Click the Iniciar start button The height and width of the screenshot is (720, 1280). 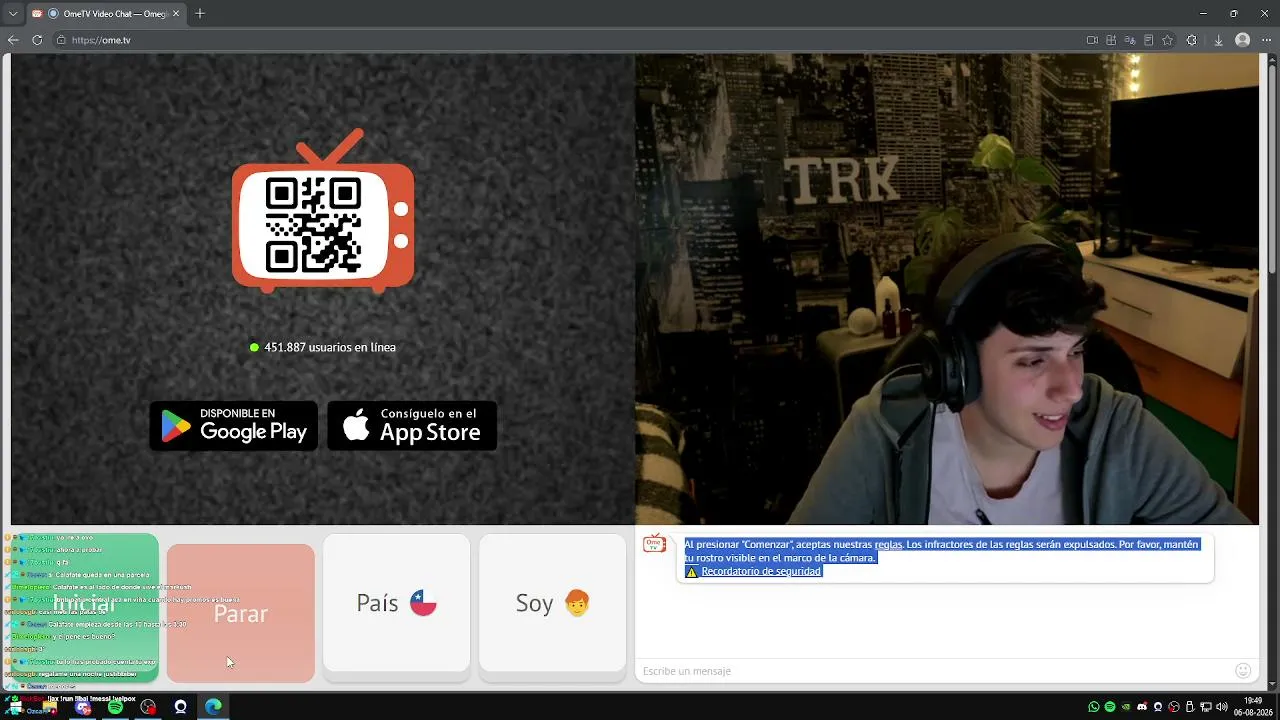point(84,606)
